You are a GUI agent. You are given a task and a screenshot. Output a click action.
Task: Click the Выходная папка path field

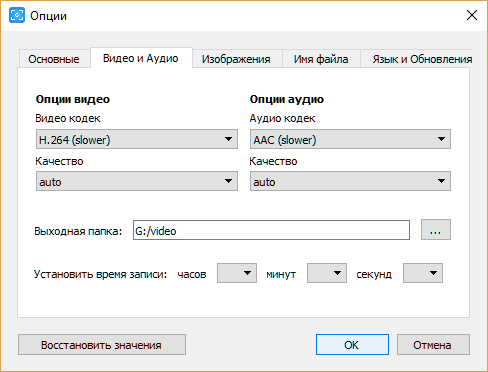[x=271, y=230]
